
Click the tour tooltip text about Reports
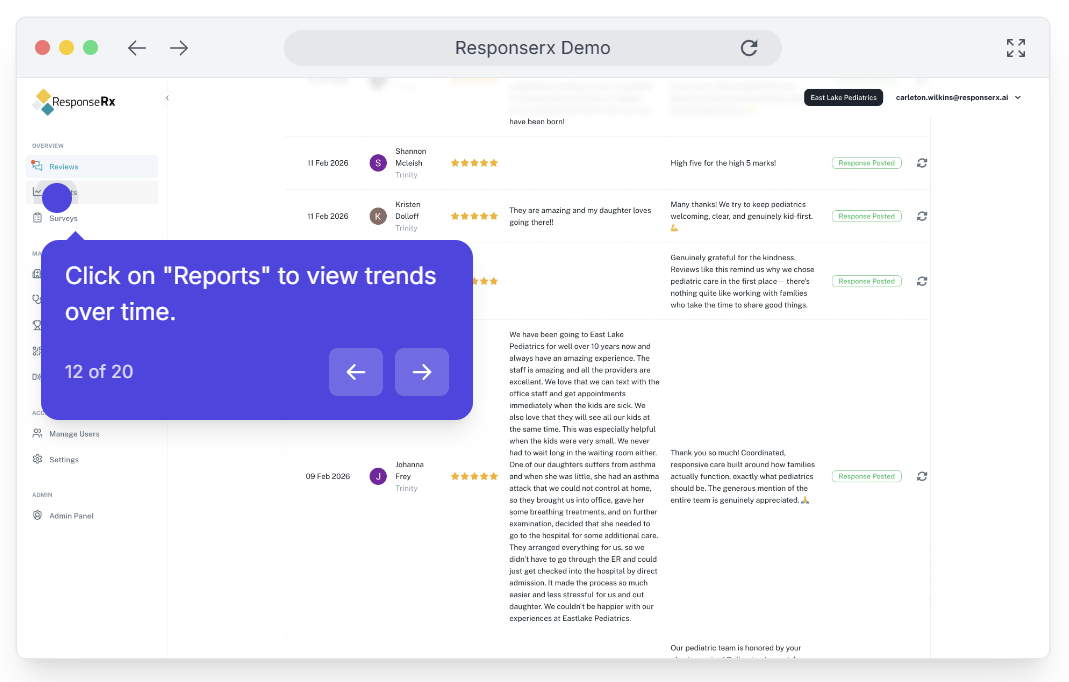coord(250,294)
